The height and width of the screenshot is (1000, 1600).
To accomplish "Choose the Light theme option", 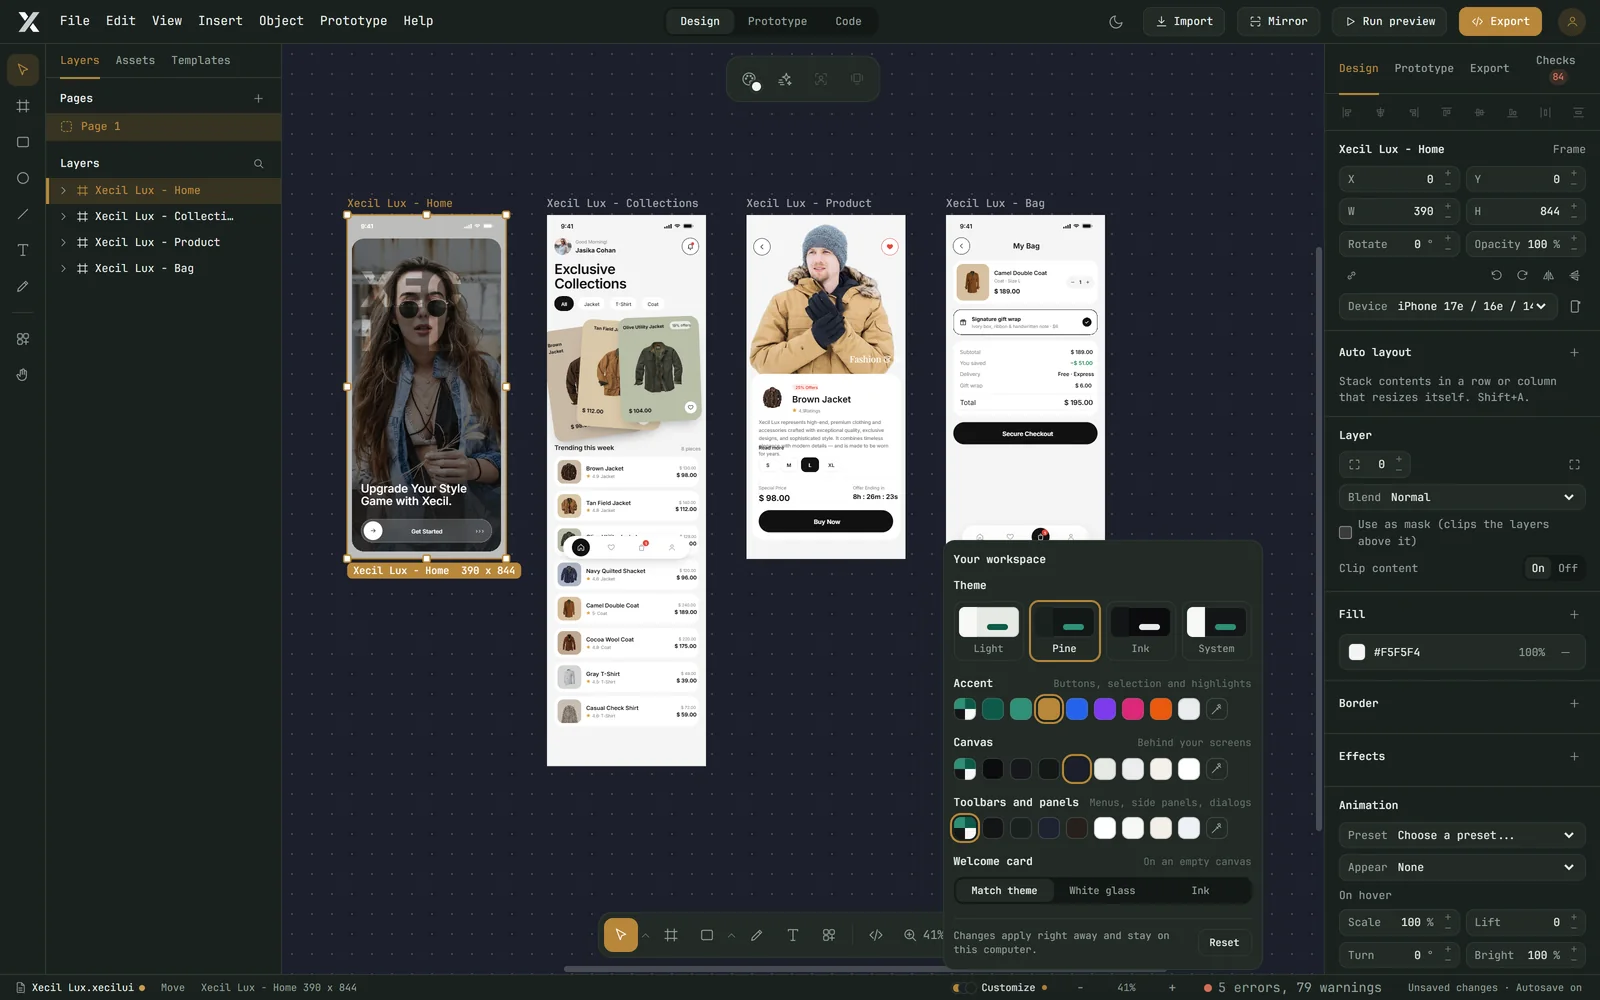I will tap(988, 630).
